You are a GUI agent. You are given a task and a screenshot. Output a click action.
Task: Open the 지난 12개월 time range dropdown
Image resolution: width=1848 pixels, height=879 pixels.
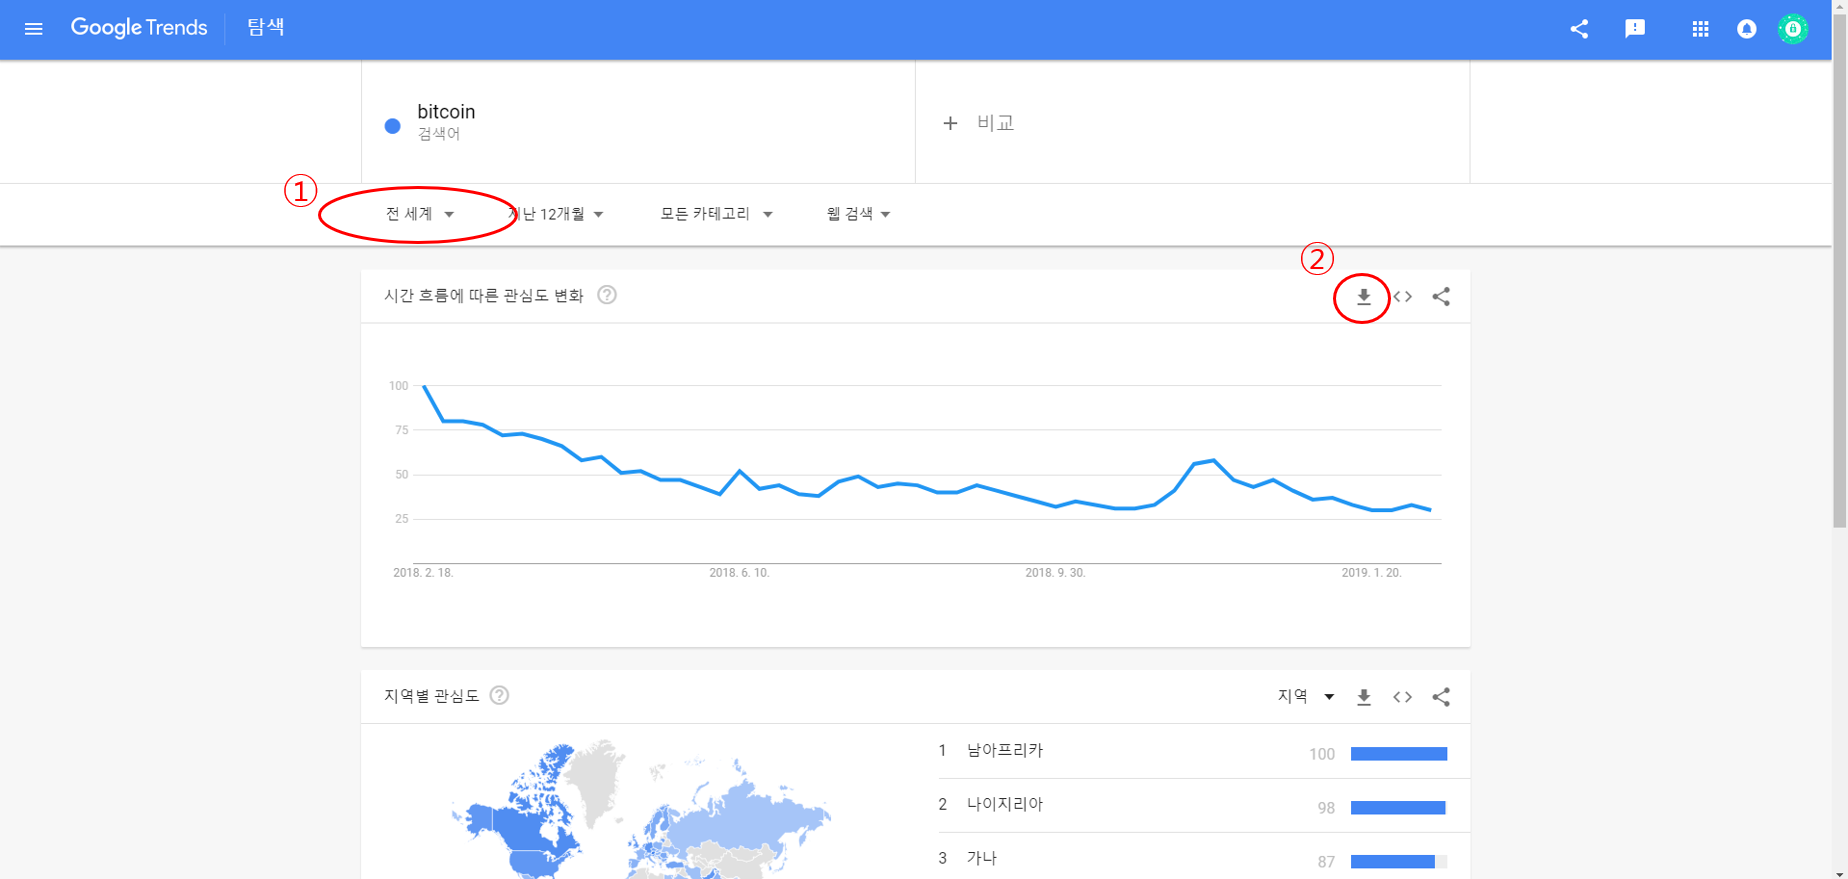(556, 214)
